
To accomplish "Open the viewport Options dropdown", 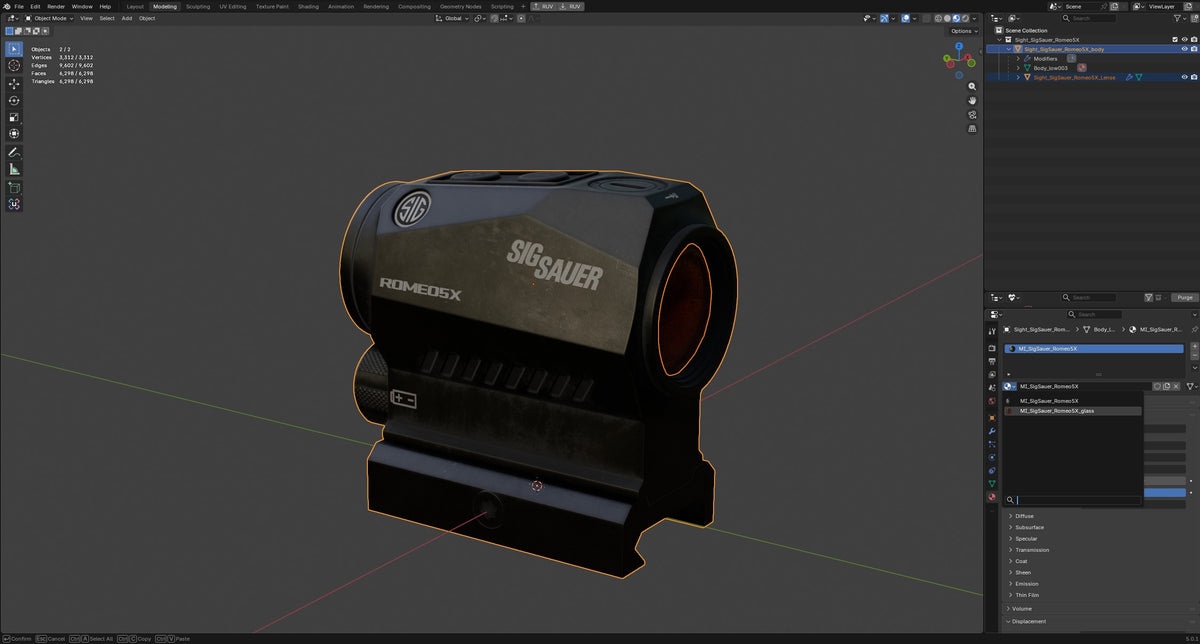I will [963, 31].
